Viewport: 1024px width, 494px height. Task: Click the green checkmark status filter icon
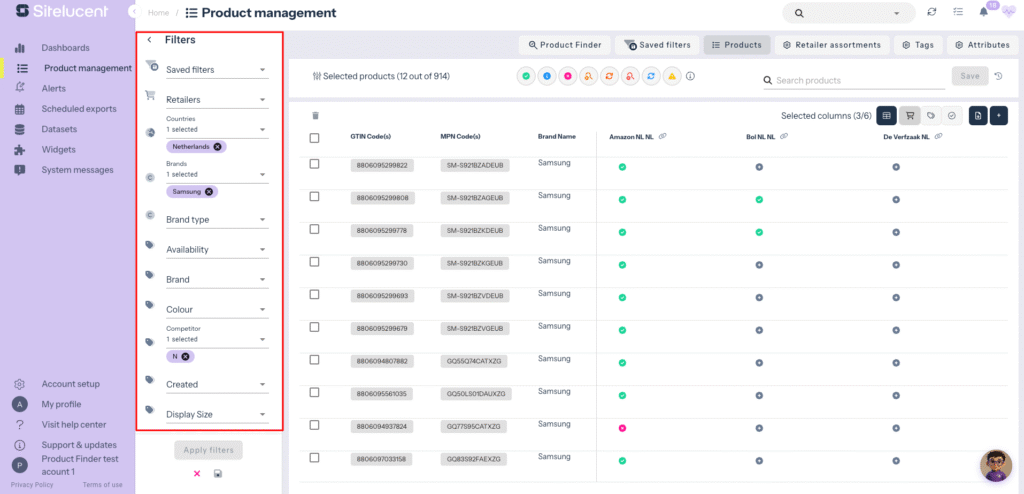pos(526,76)
